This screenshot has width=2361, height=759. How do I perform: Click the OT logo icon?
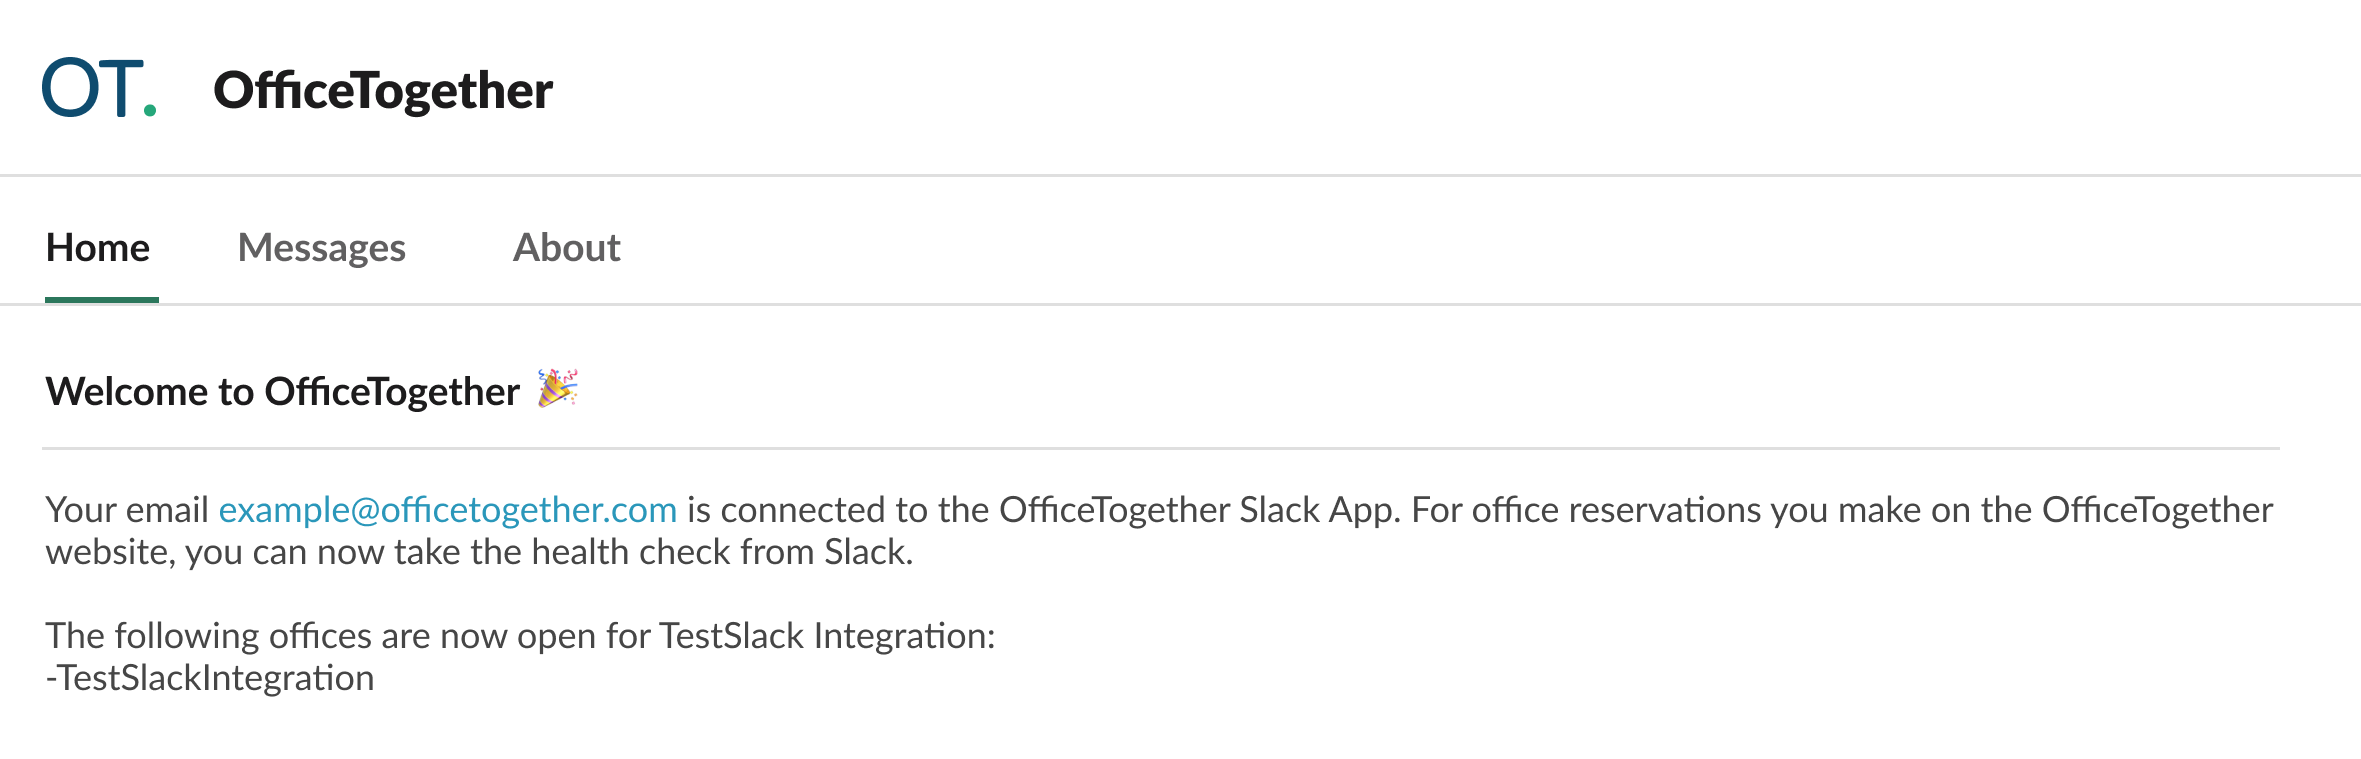[x=99, y=88]
